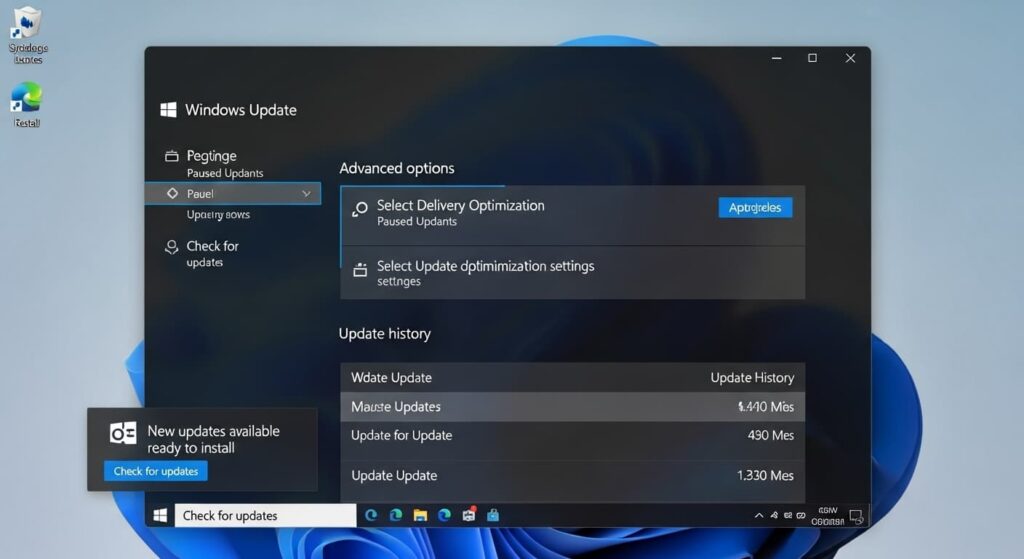The height and width of the screenshot is (559, 1024).
Task: Click the blue Aptrgleles button
Action: tap(756, 208)
